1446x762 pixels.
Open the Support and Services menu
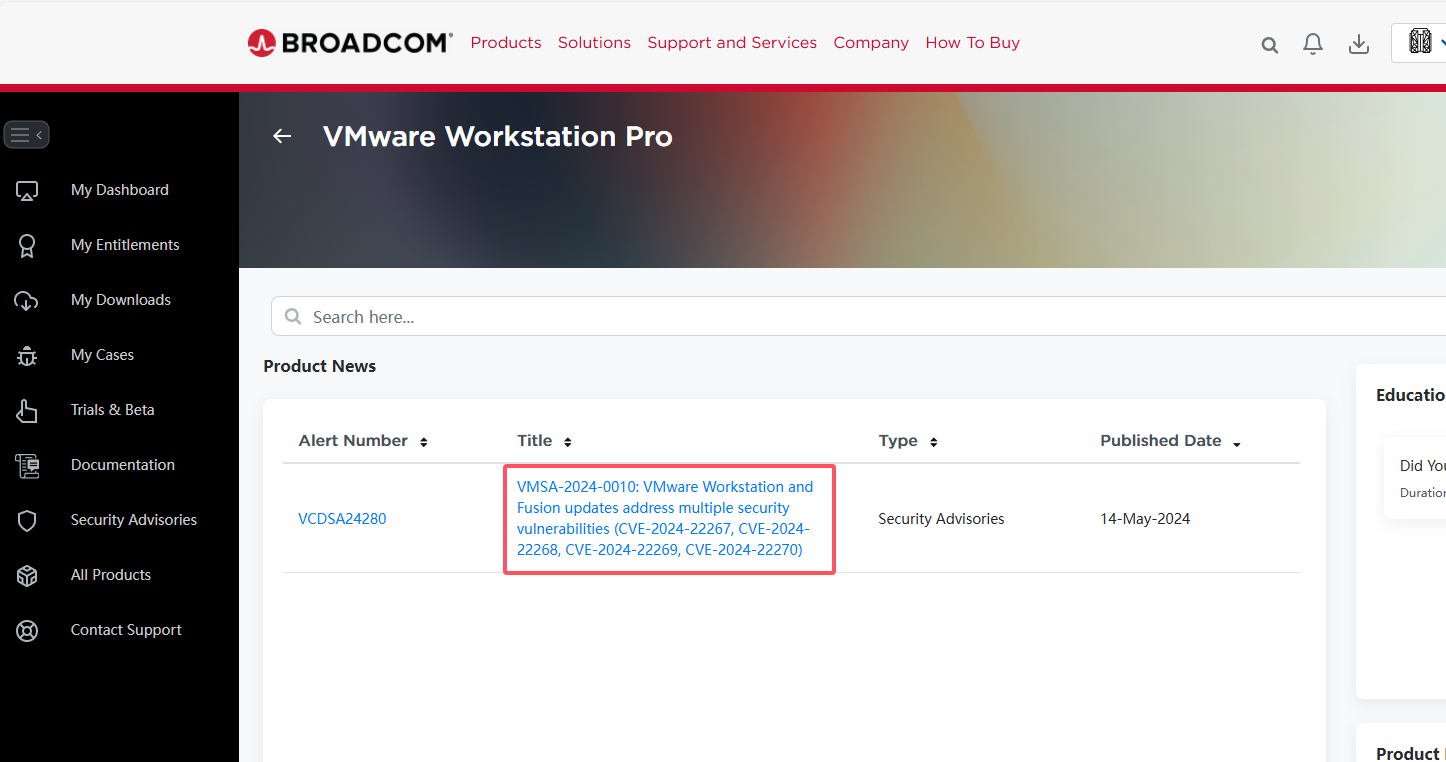732,43
